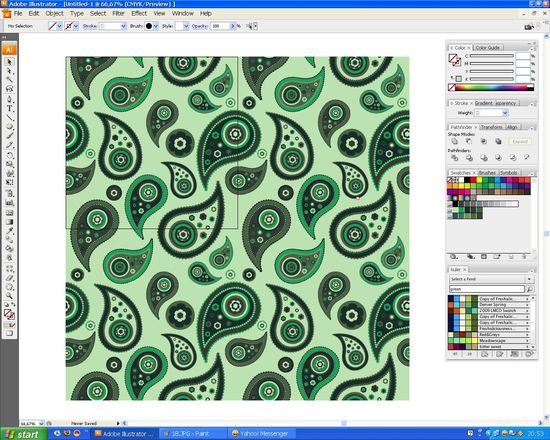Click the Adobe Illustrator taskbar button
This screenshot has width=550, height=440.
pos(124,434)
